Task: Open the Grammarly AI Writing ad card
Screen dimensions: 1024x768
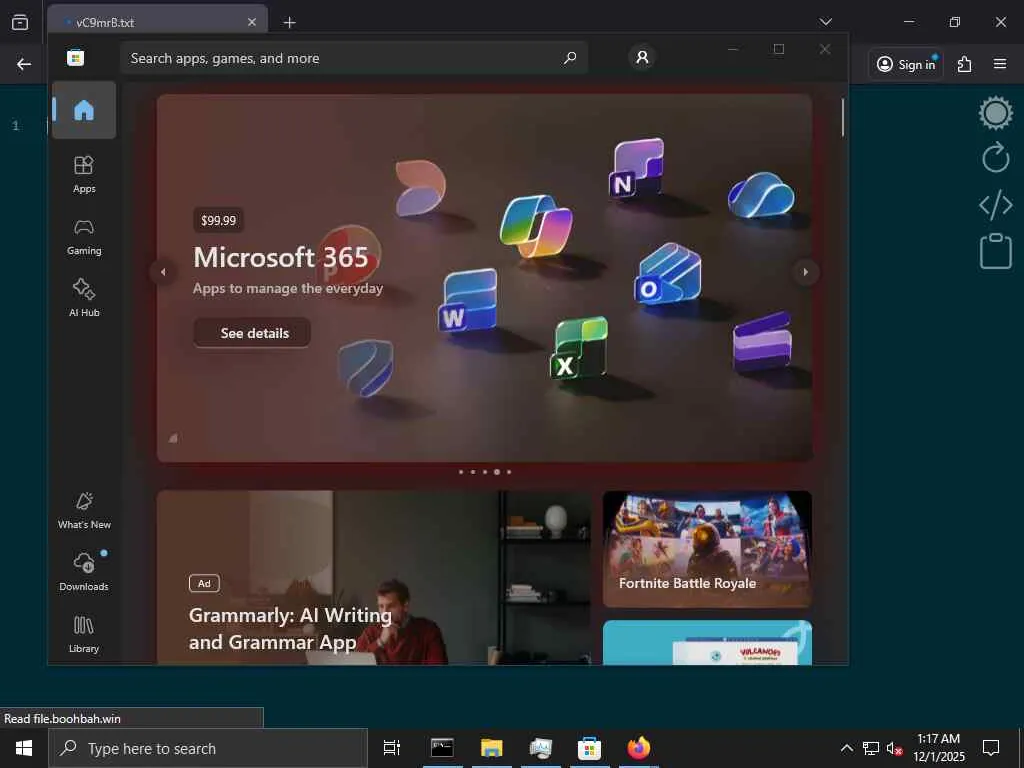Action: [374, 578]
